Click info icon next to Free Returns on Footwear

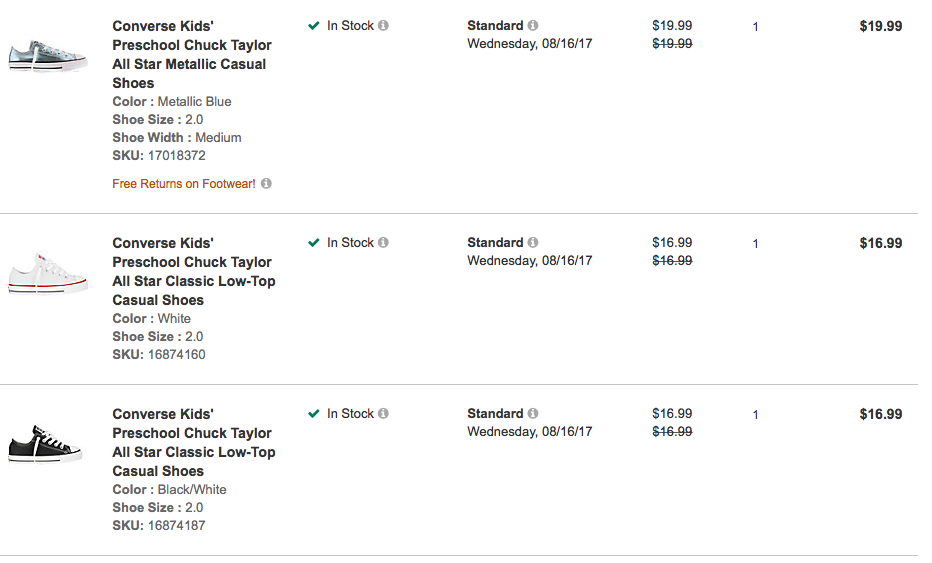[267, 184]
